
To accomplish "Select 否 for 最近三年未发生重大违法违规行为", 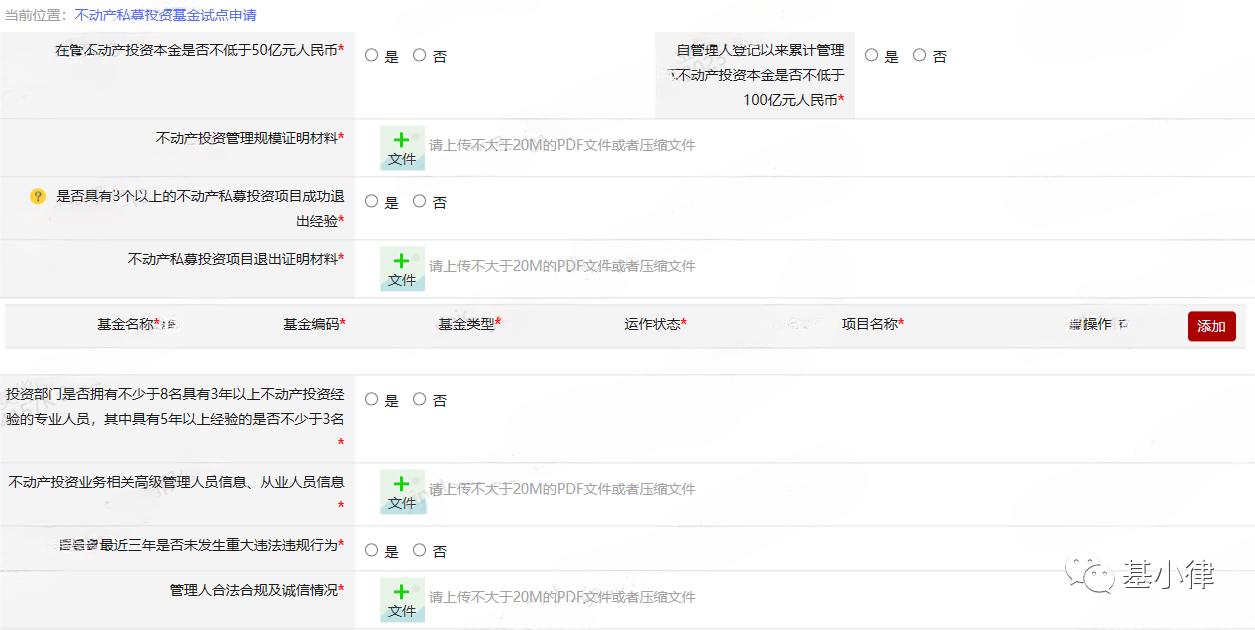I will tap(419, 549).
